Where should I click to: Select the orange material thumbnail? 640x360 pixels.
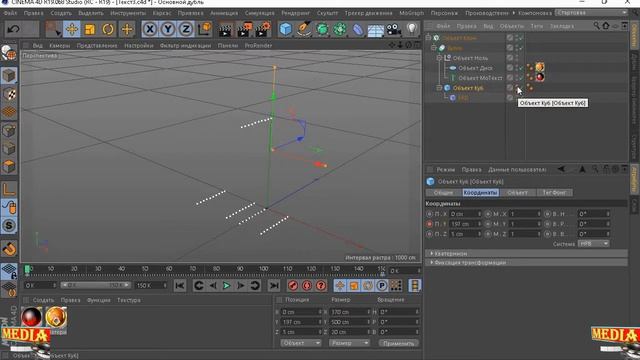[56, 317]
